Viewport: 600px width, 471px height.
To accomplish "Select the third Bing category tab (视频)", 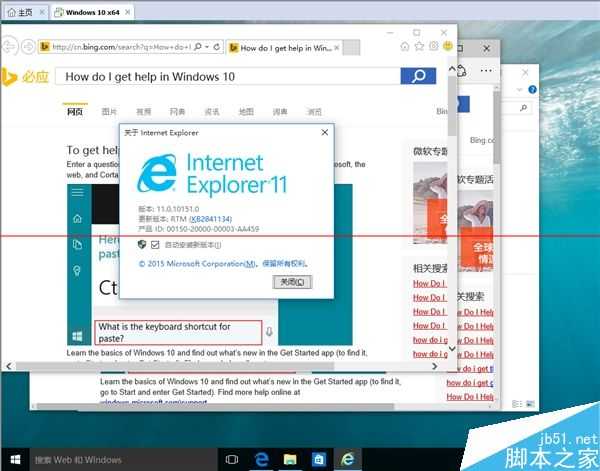I will (143, 111).
